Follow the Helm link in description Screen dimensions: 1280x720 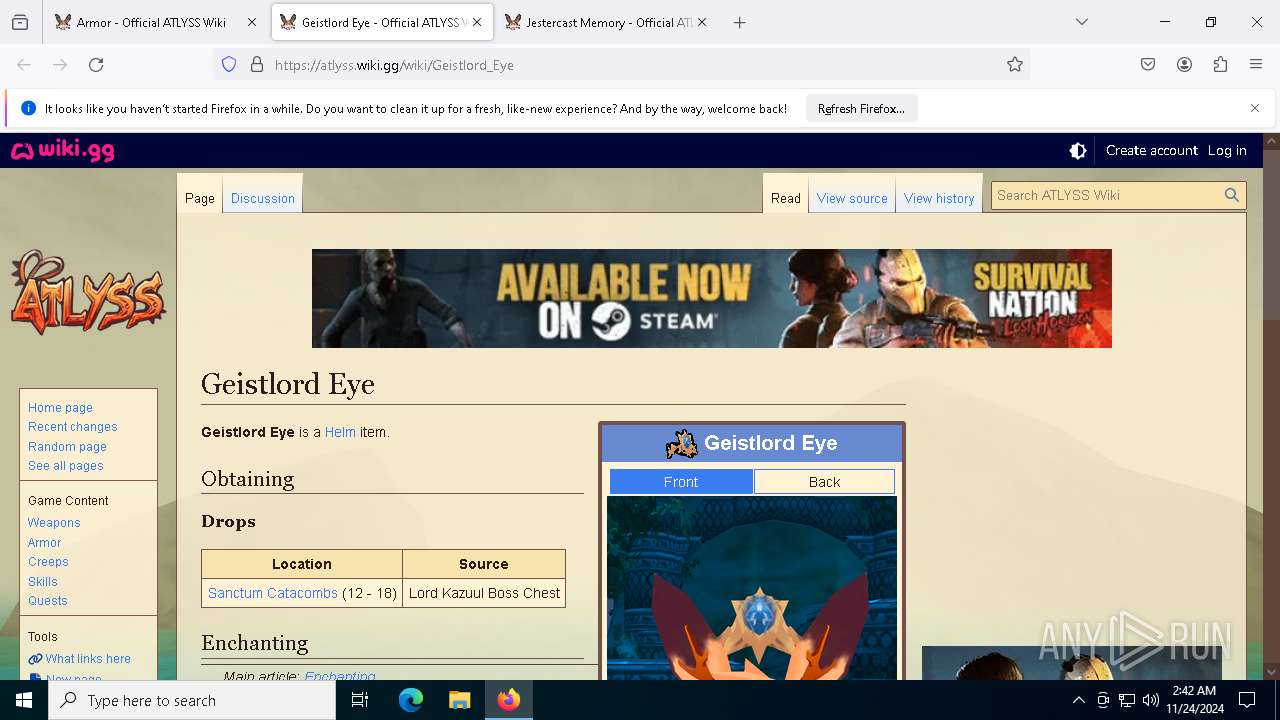(340, 432)
